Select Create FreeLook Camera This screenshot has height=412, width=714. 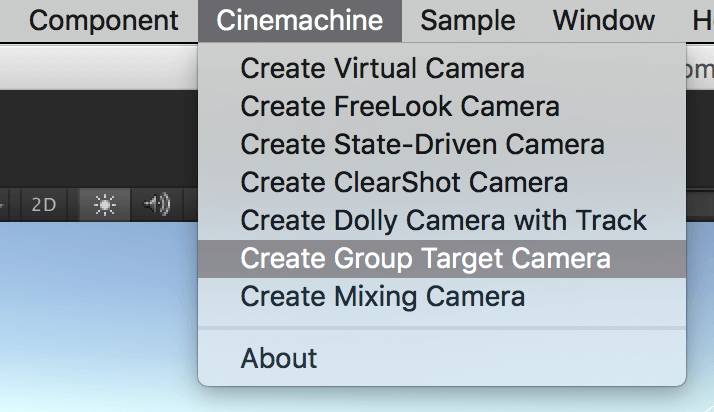tap(400, 106)
